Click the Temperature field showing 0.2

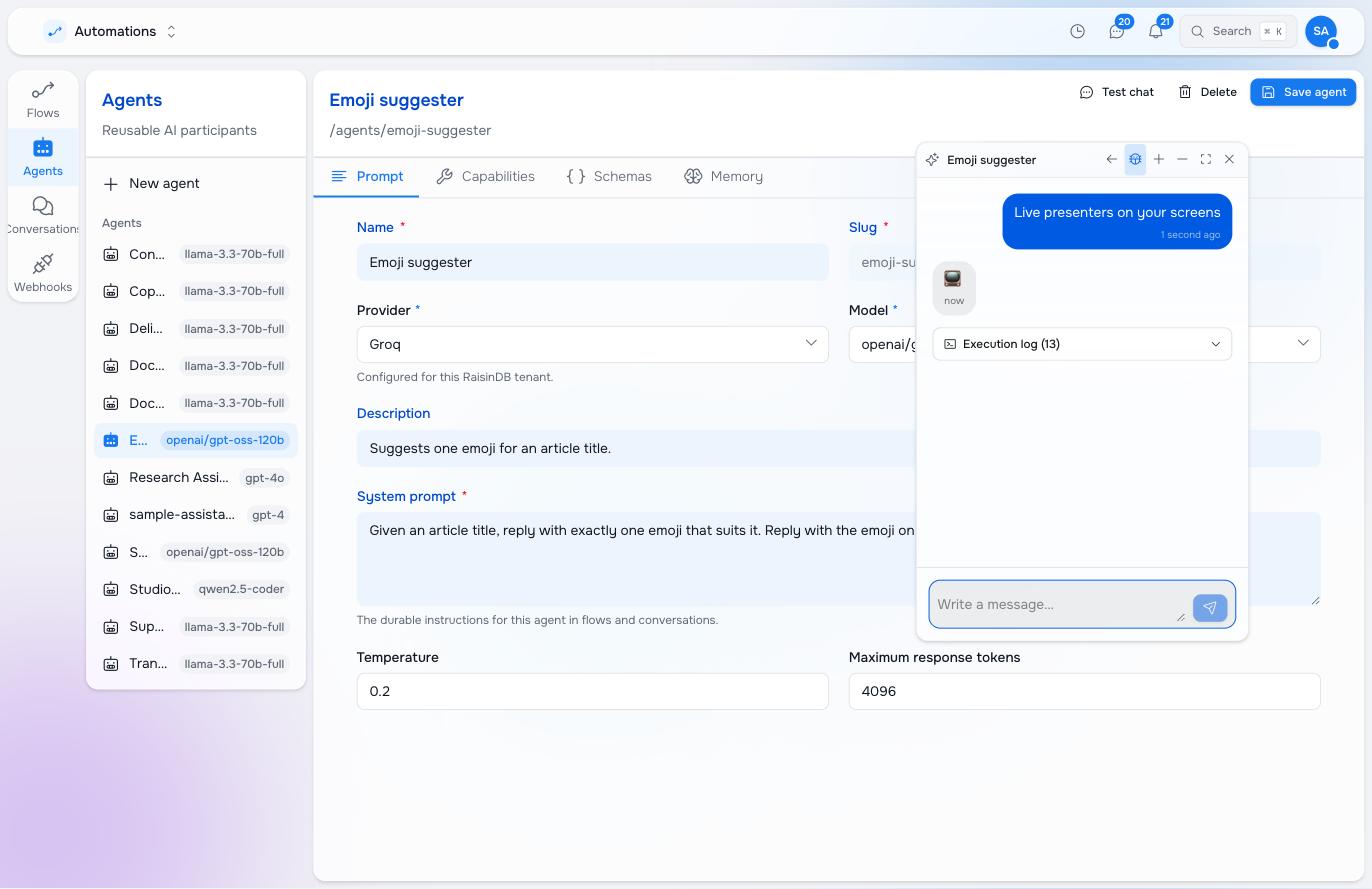point(592,691)
